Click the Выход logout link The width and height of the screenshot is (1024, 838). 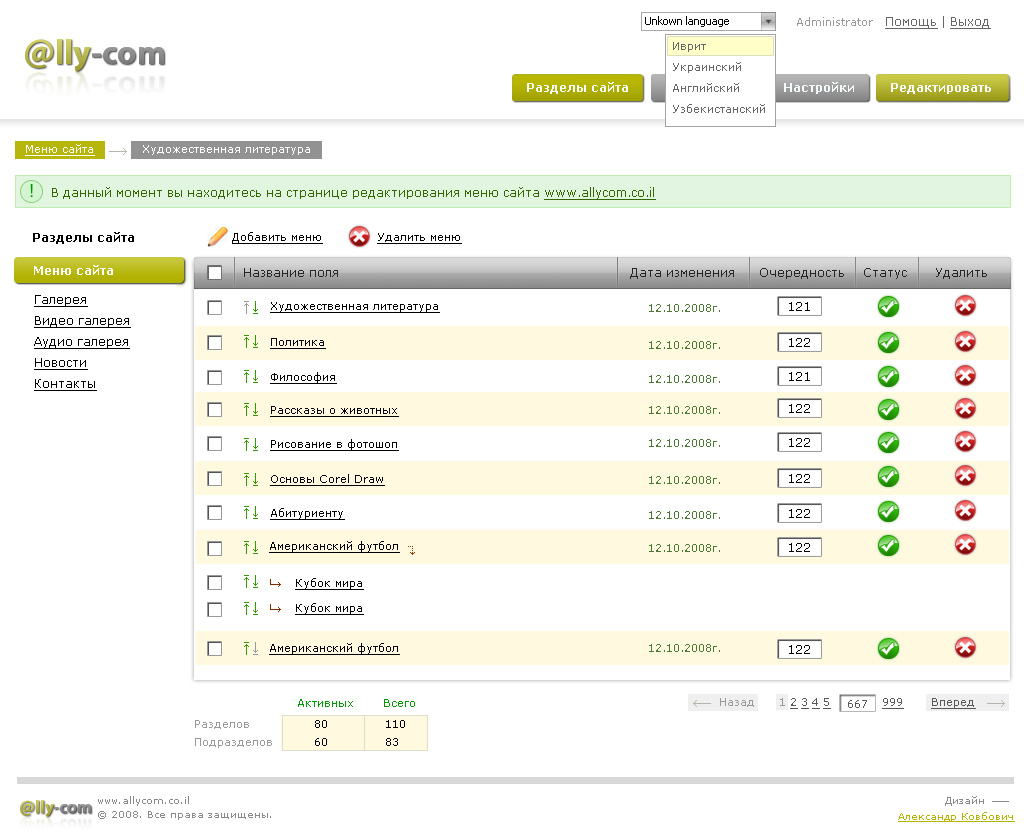(970, 22)
